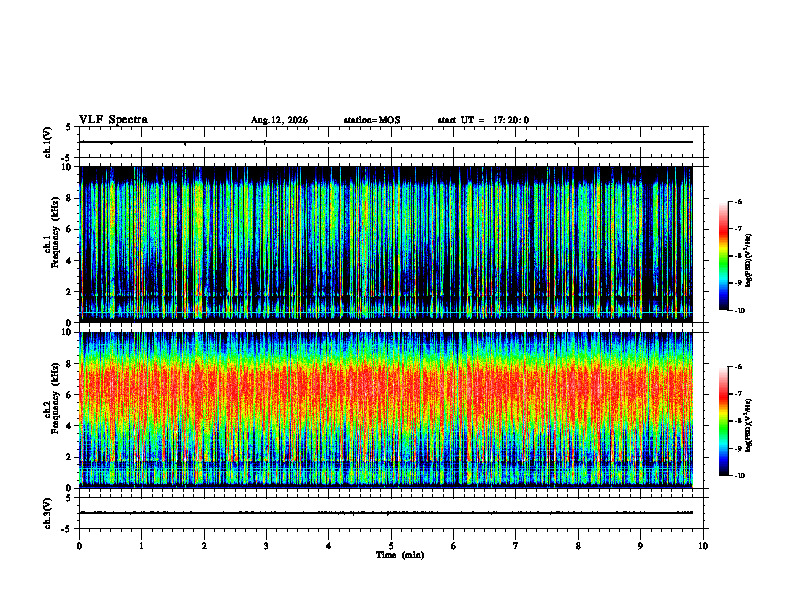The image size is (792, 612).
Task: Click the ch.1 voltage waveform trace
Action: [x=386, y=142]
